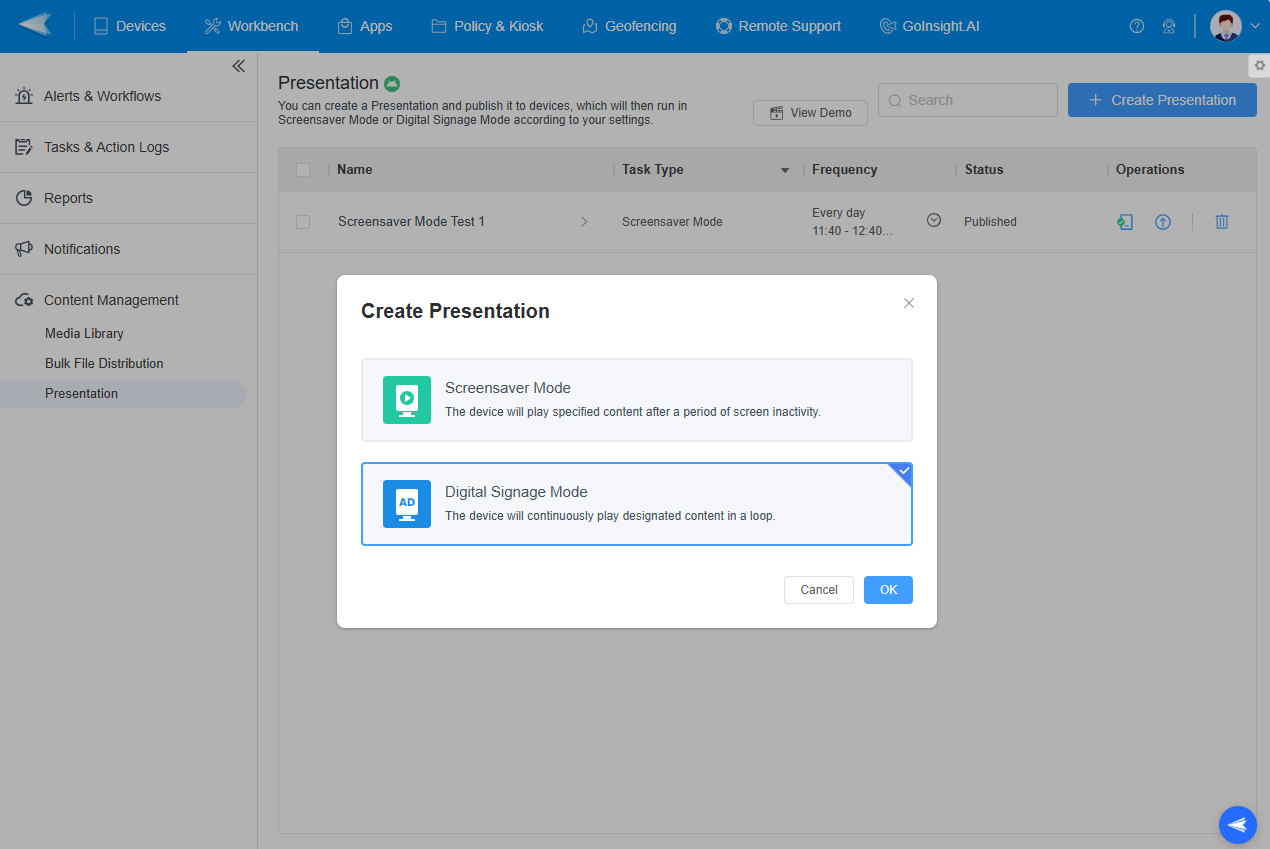Tick the checkbox beside Screensaver Mode Test 1
The image size is (1270, 849).
point(303,221)
